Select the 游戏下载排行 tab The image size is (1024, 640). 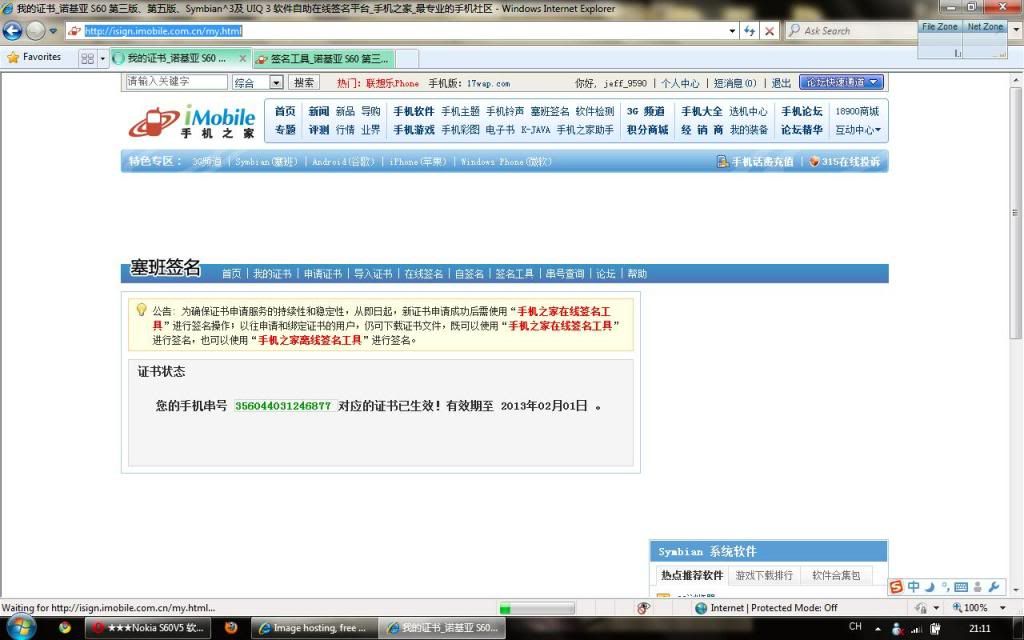pos(764,576)
